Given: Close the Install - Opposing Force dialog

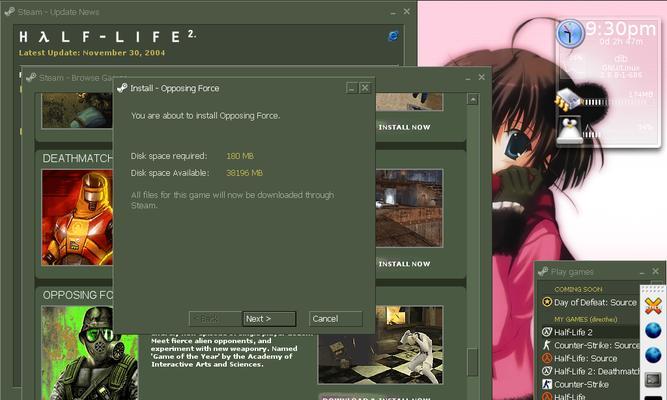Looking at the screenshot, I should click(365, 88).
